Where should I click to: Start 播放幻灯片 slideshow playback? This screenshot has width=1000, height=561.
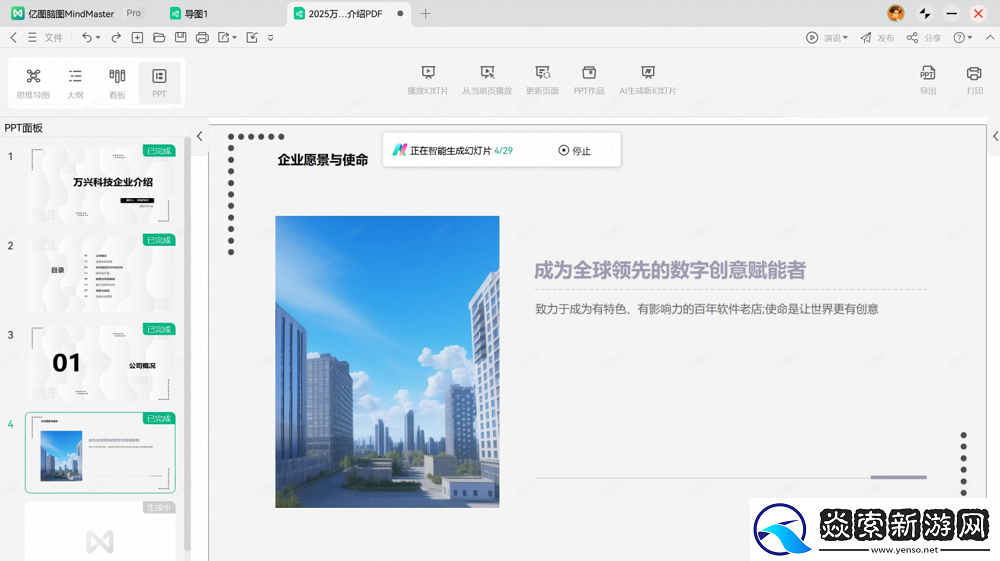point(428,80)
